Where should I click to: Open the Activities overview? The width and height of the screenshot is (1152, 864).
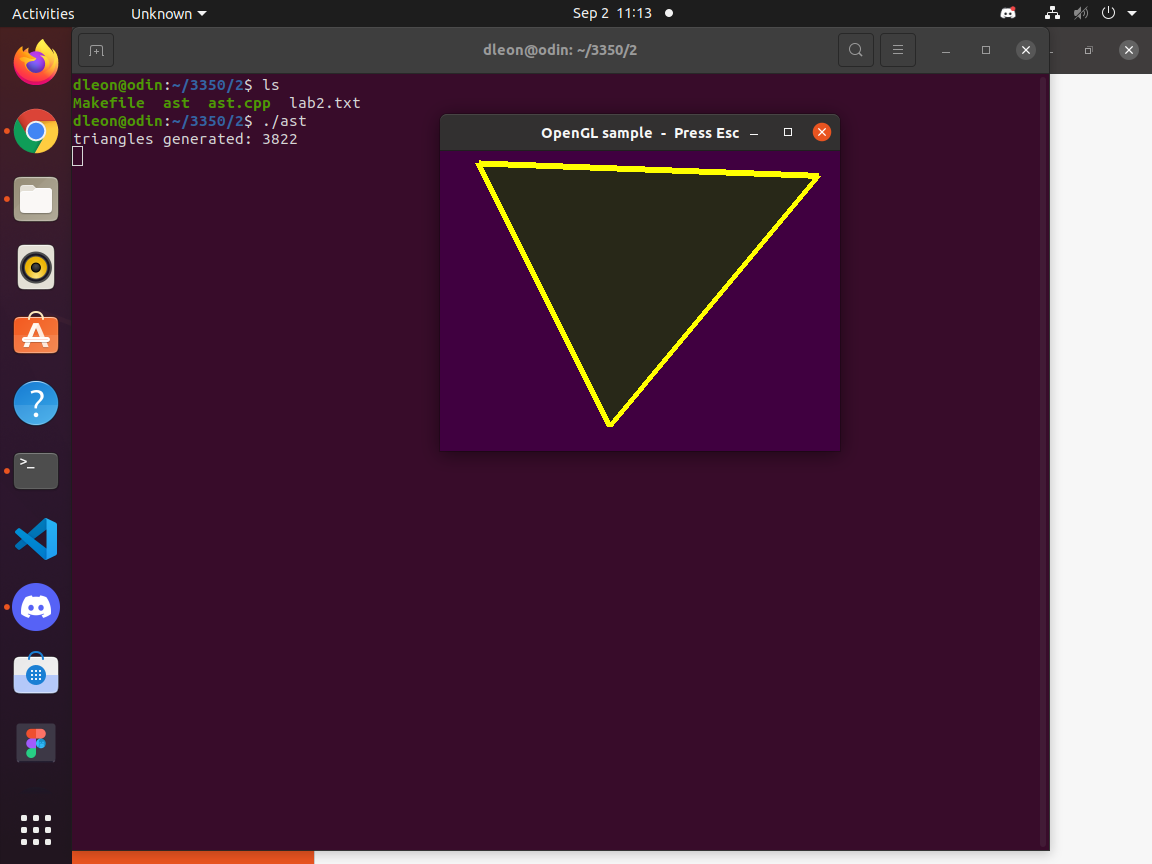tap(43, 13)
